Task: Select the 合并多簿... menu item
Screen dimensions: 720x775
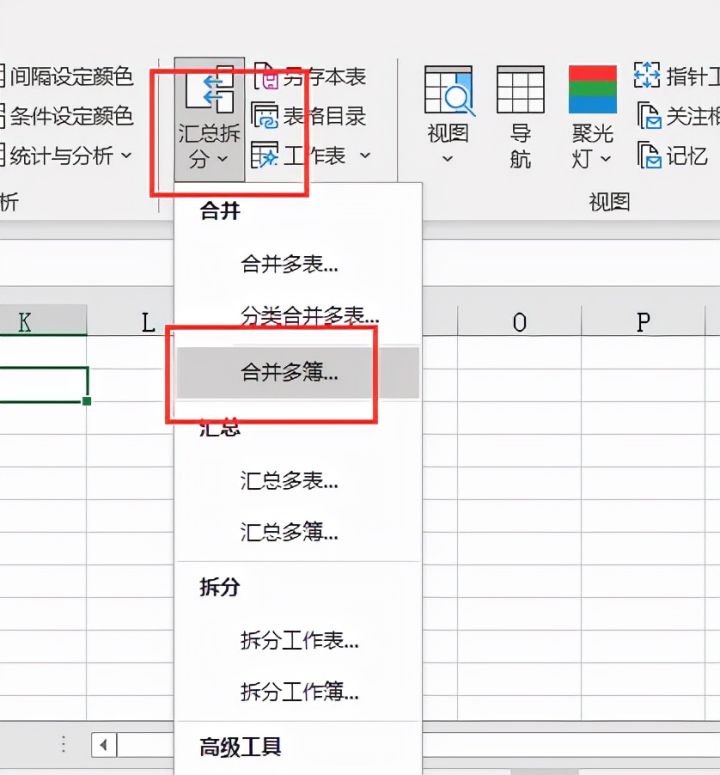Action: click(298, 372)
